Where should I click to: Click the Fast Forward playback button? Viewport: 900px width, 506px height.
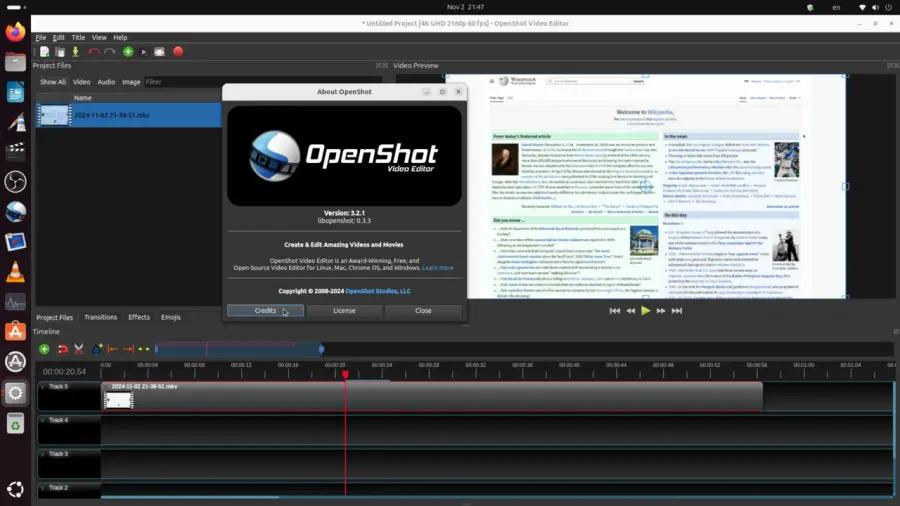click(x=661, y=310)
